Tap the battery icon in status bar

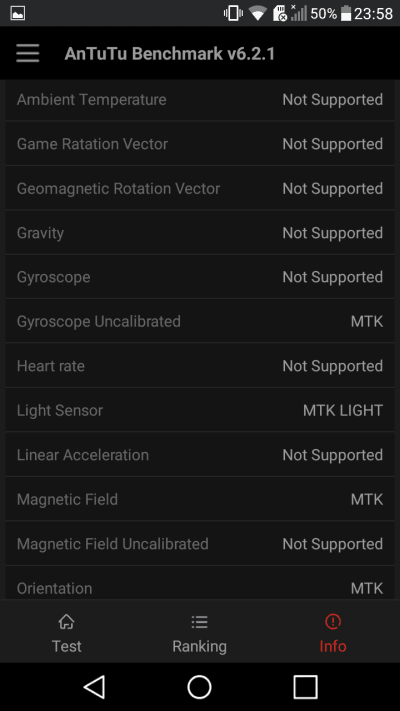(x=346, y=13)
